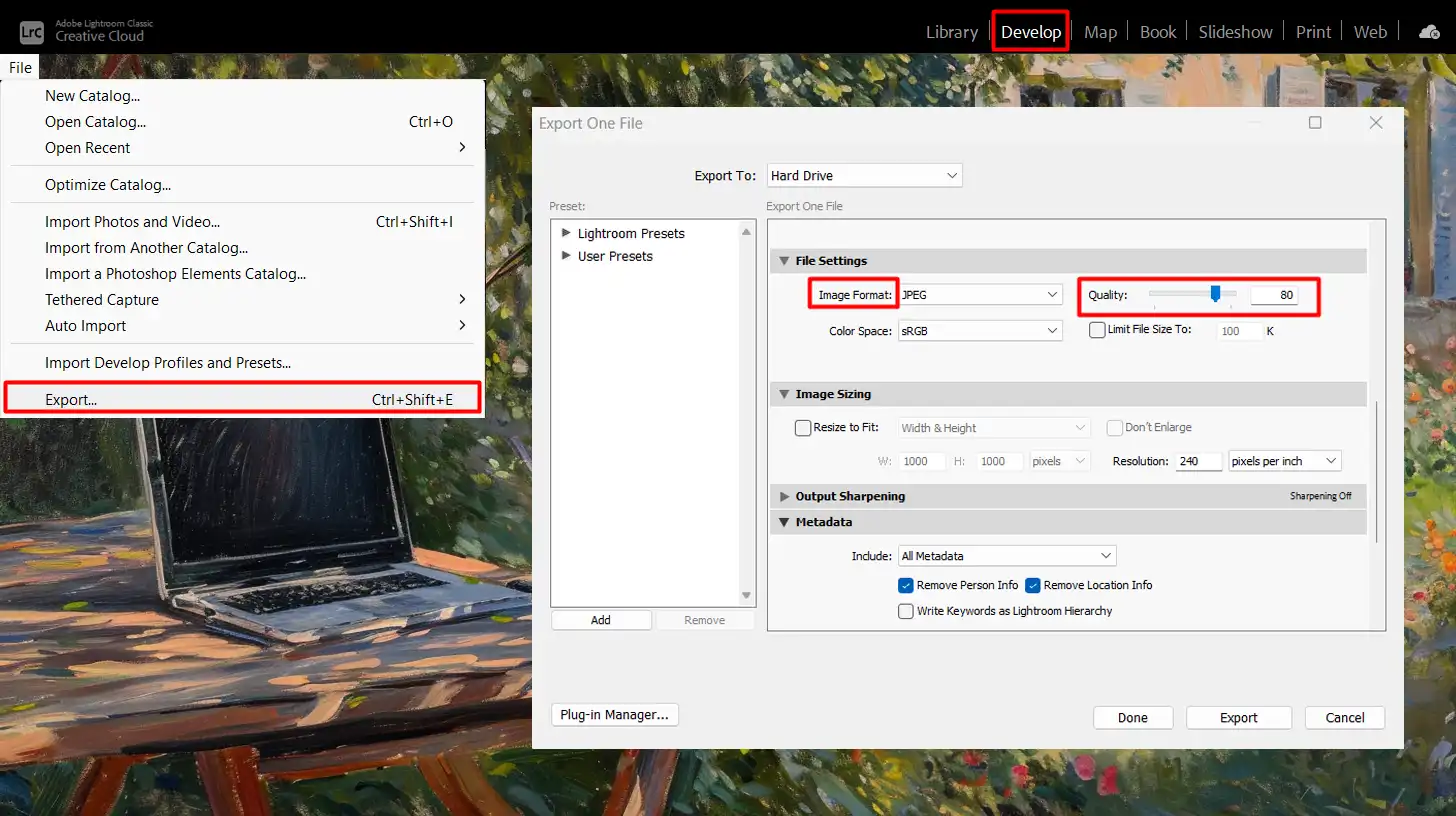Maximize the Export One File dialog
1456x816 pixels.
pyautogui.click(x=1315, y=122)
